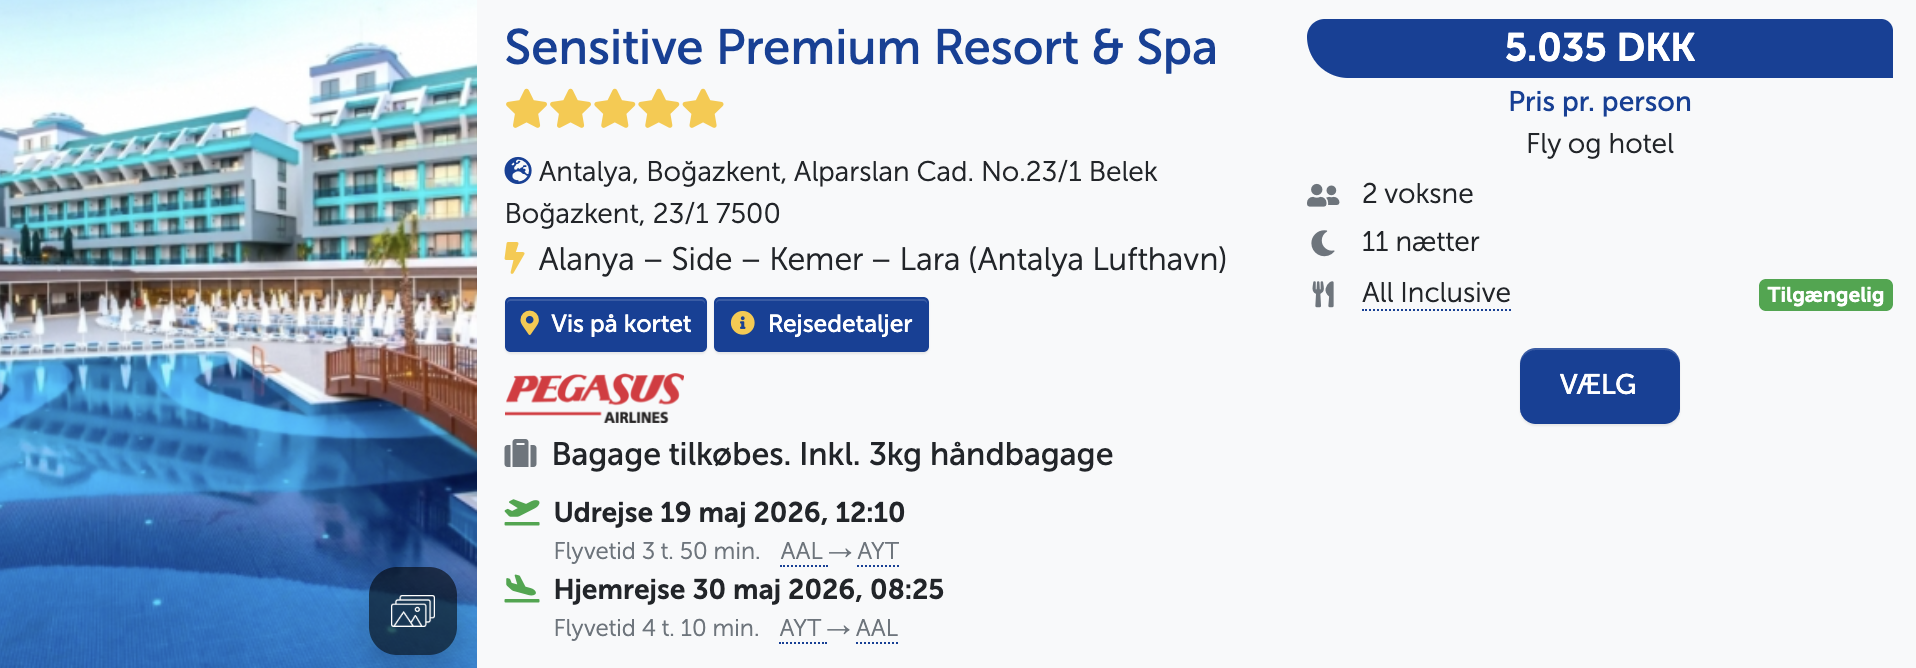Click the green Tilgængelig availability badge

1824,295
